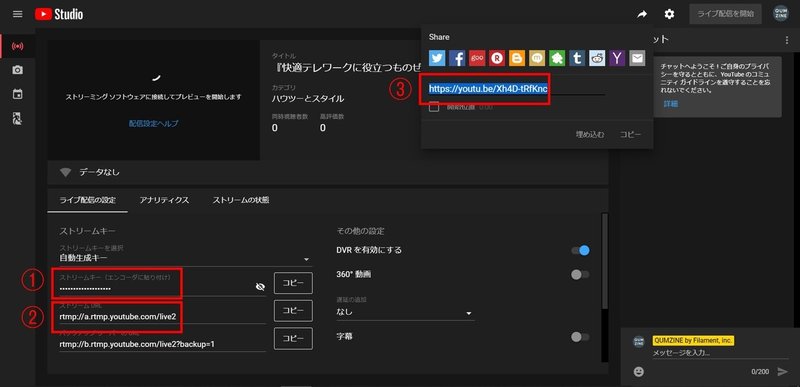Open the chat panel three-dot menu

click(x=787, y=40)
